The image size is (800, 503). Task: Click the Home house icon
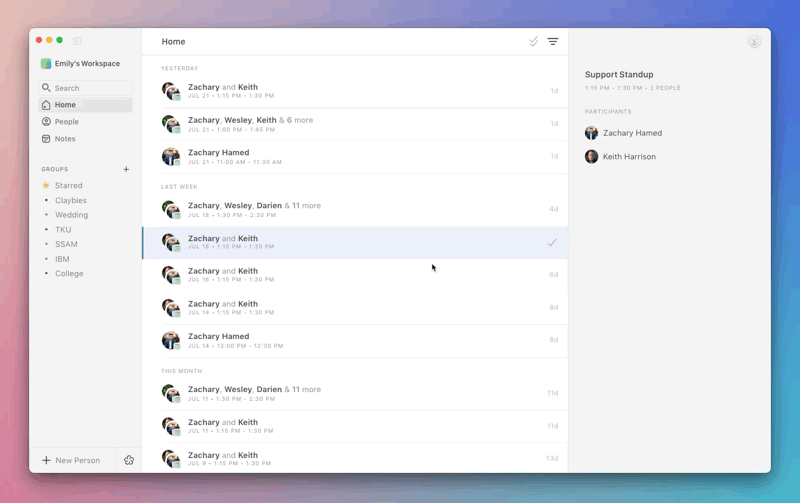click(46, 105)
